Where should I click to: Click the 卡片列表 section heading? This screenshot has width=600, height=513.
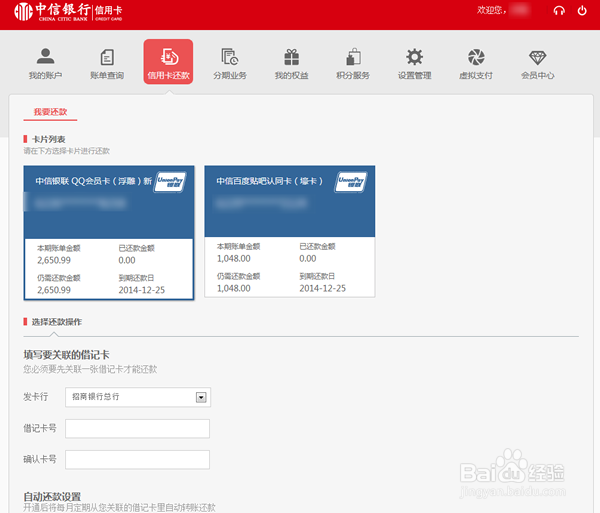(x=49, y=139)
